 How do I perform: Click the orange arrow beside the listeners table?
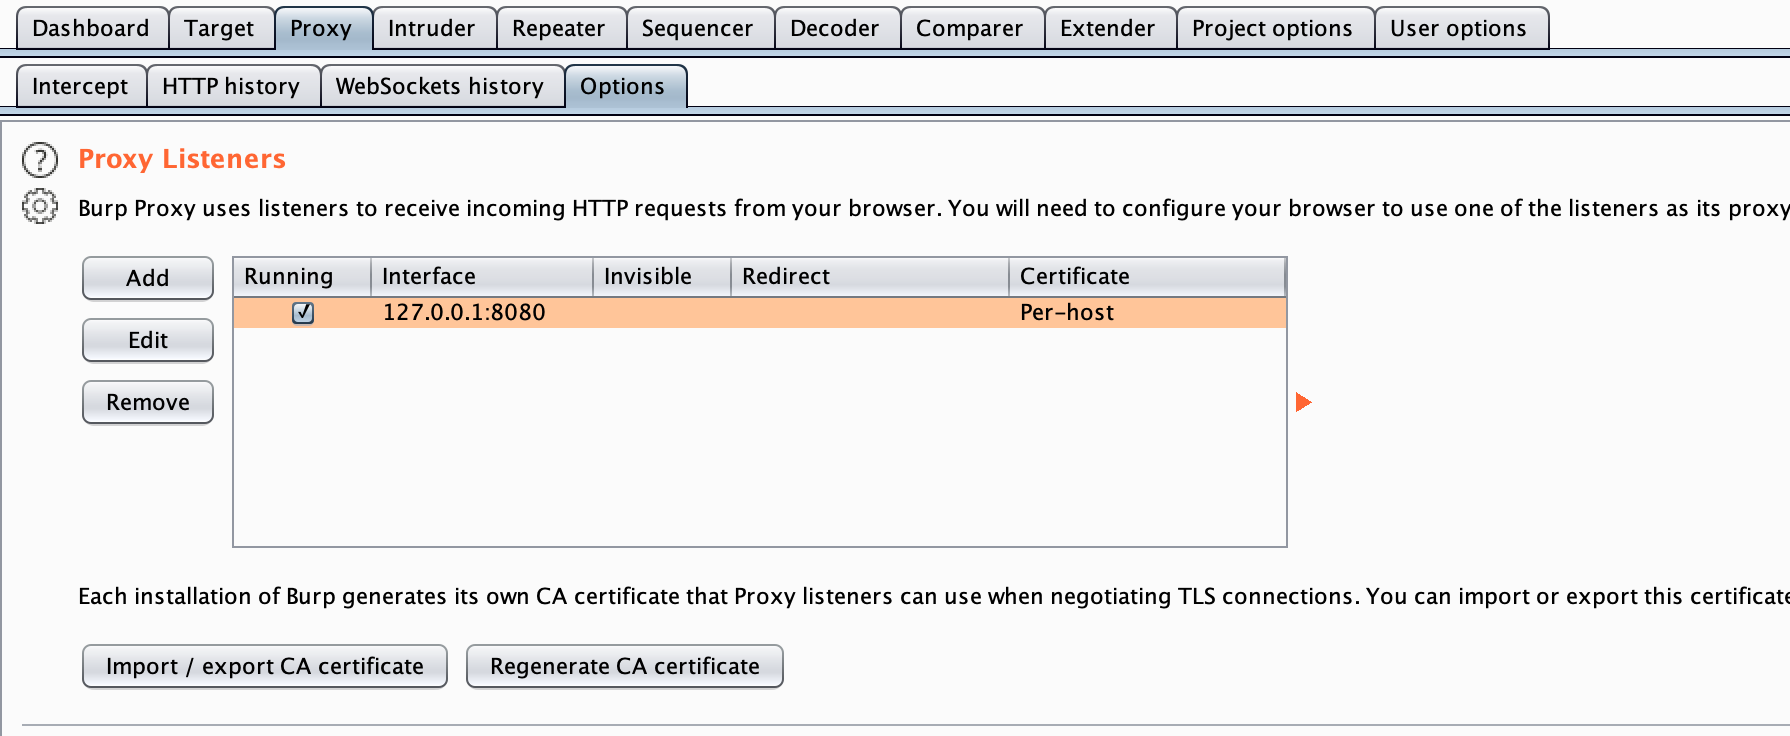[x=1303, y=402]
